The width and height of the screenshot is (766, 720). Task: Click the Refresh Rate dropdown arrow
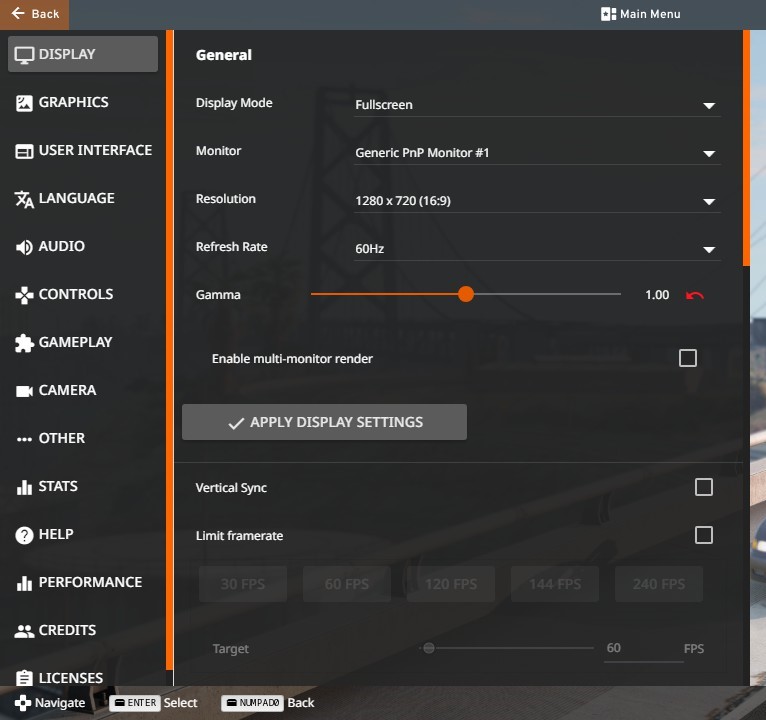click(709, 250)
